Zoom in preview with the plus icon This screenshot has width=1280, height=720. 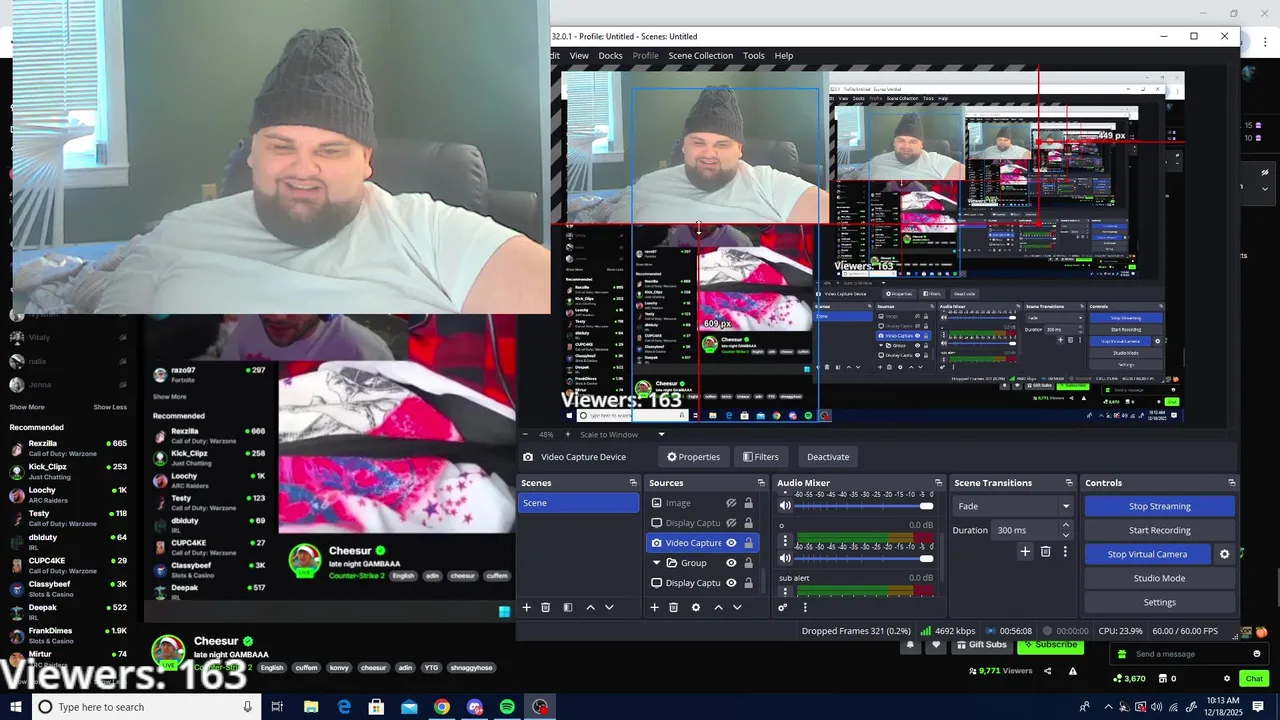tap(567, 434)
